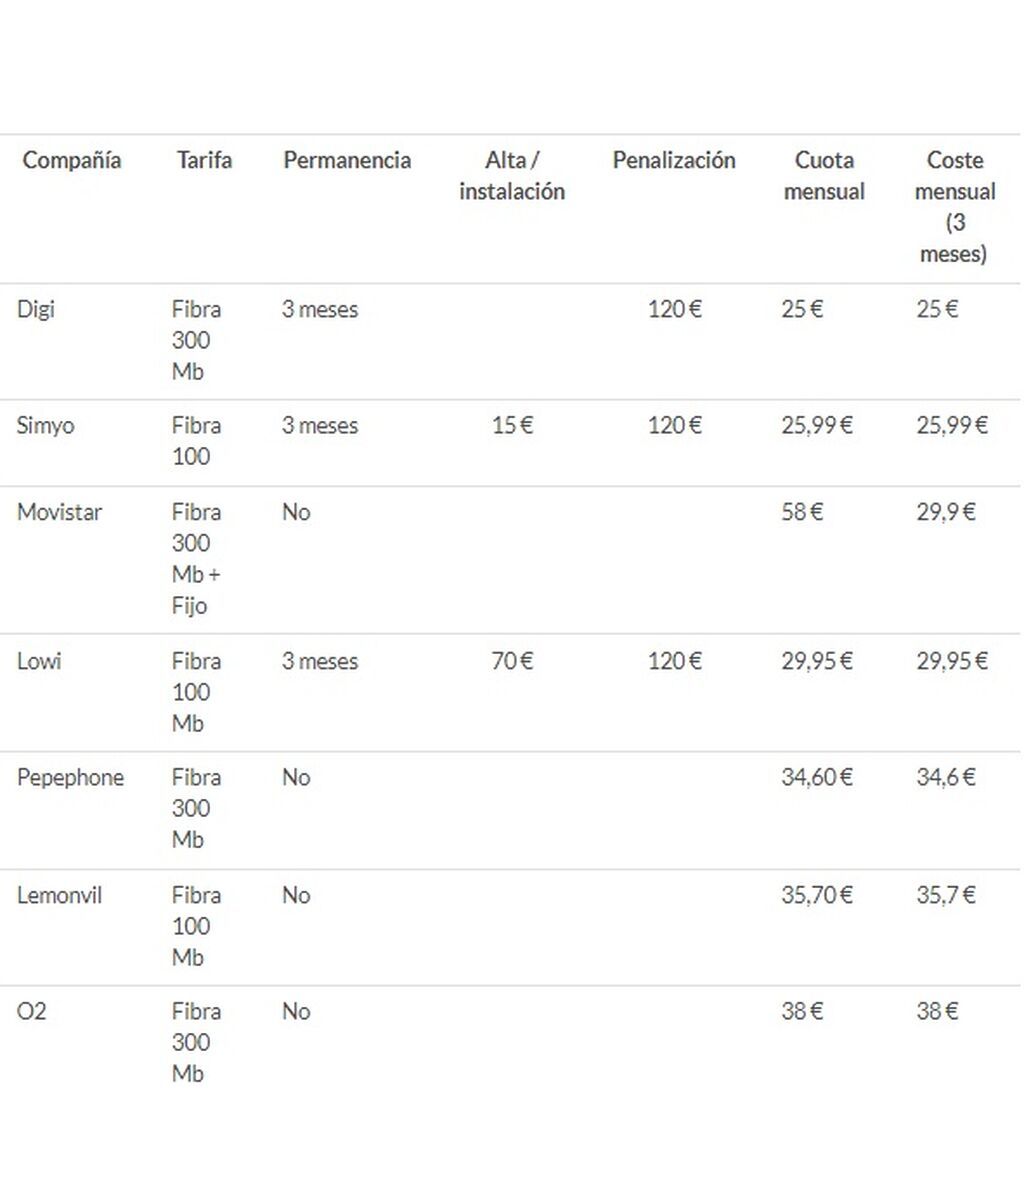The width and height of the screenshot is (1024, 1198).
Task: Click the Compañía column header
Action: click(x=72, y=160)
